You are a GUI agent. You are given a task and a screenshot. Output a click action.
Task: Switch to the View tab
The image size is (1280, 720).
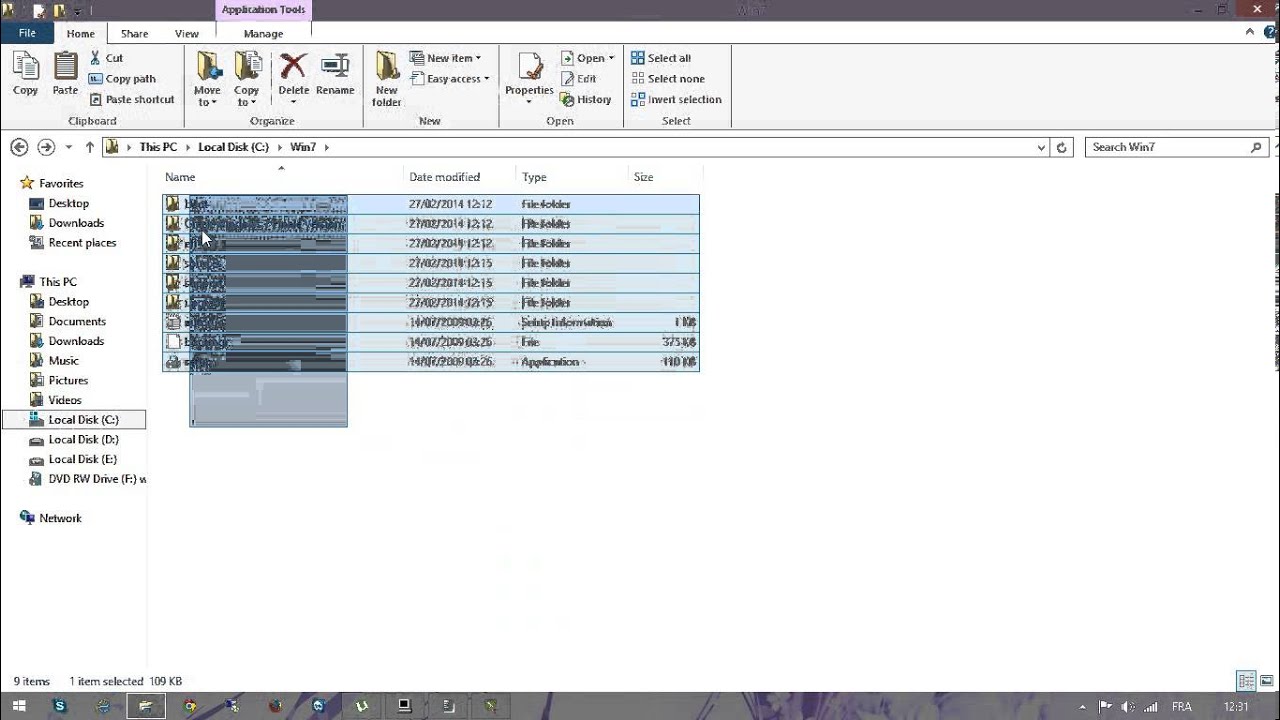[186, 33]
